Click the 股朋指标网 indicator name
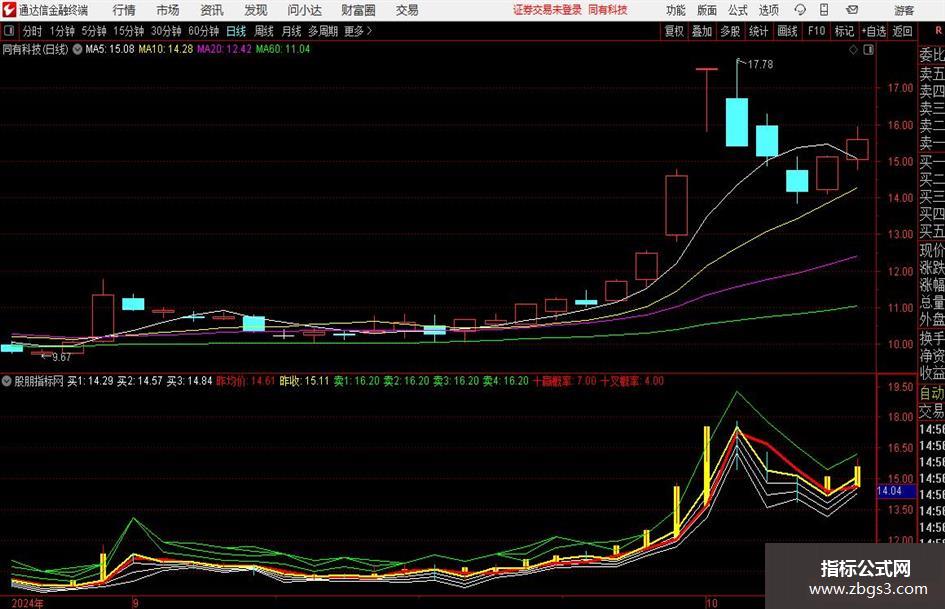 coord(39,381)
